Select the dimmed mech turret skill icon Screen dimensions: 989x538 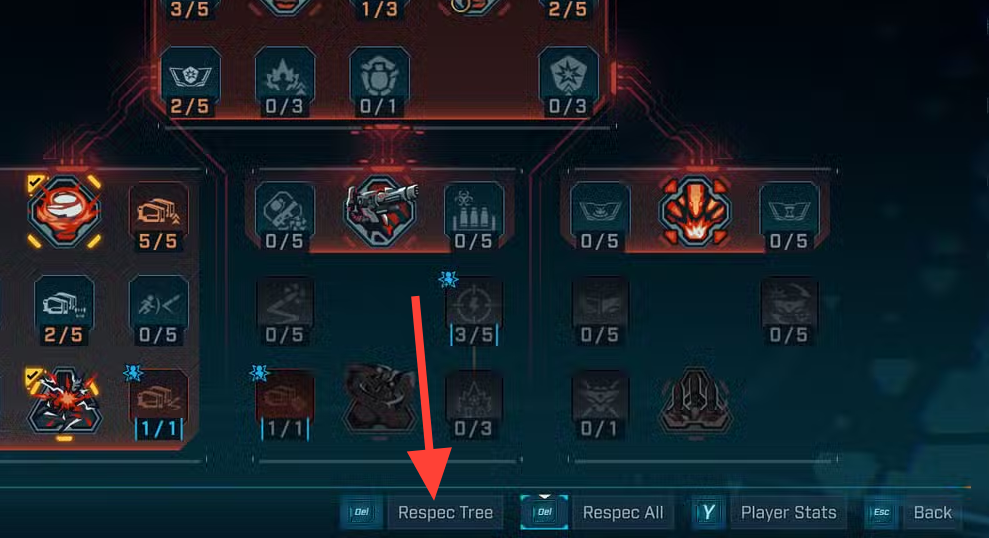(694, 401)
